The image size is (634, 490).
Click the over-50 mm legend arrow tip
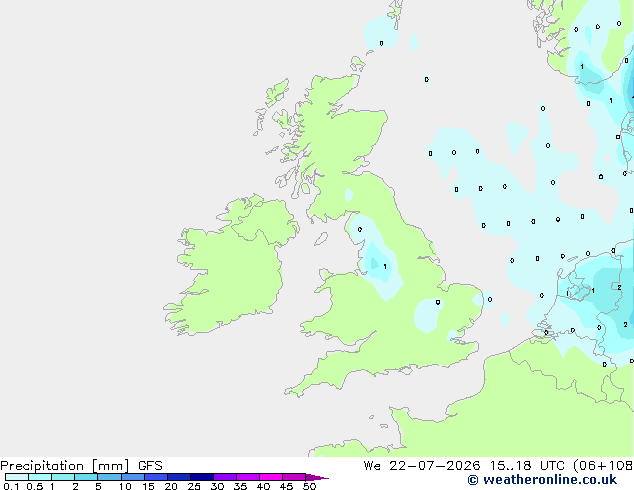(x=317, y=477)
